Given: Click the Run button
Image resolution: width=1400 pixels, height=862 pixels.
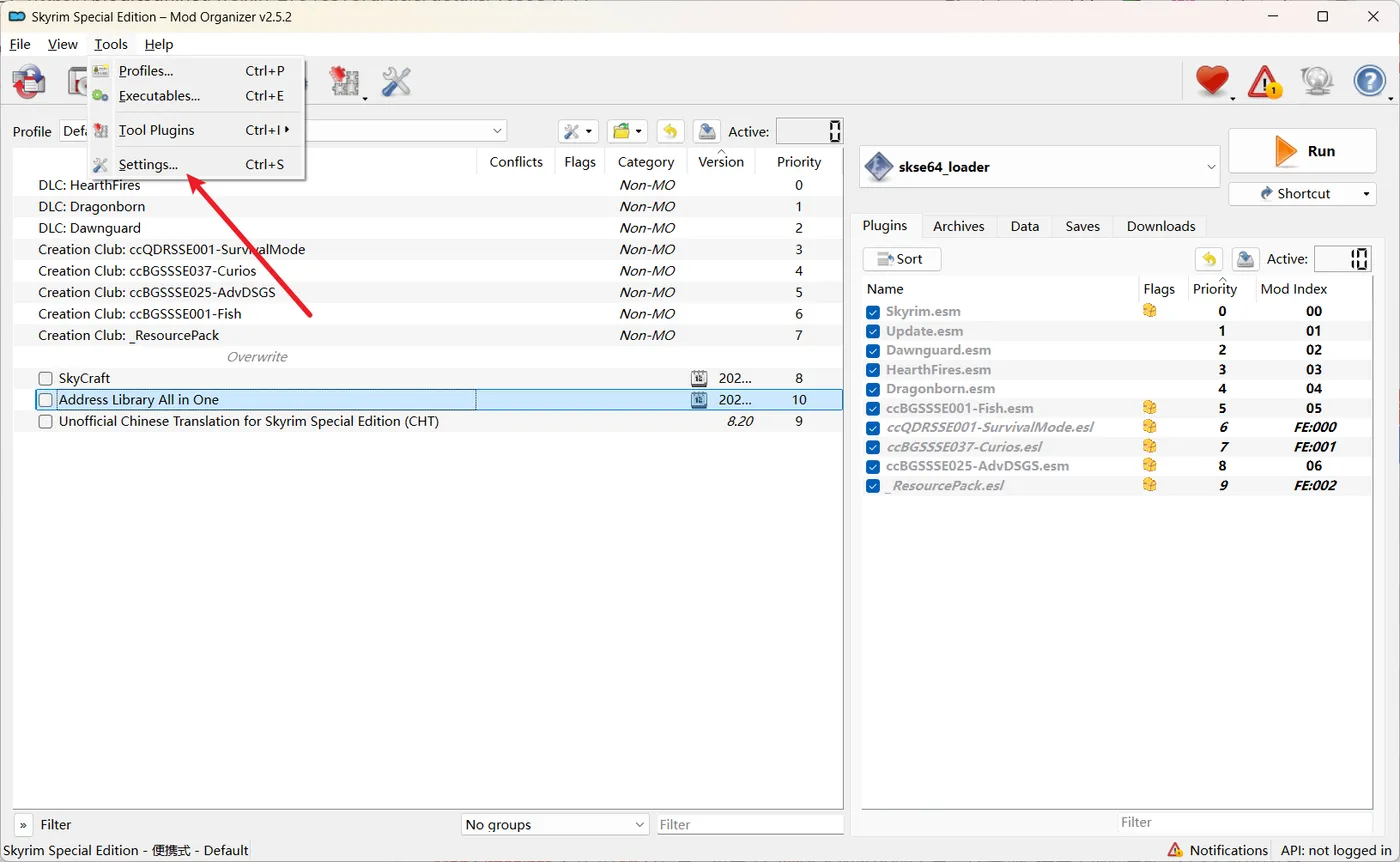Looking at the screenshot, I should [x=1303, y=151].
